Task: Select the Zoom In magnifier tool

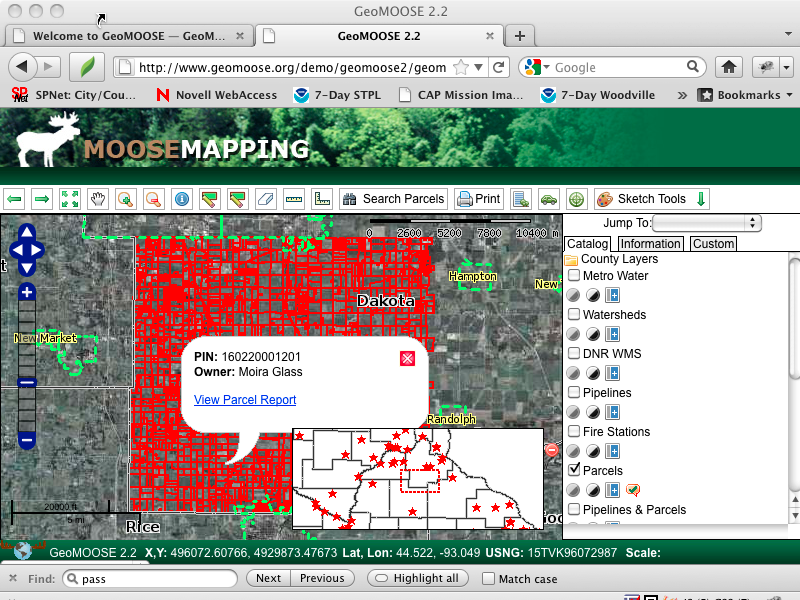Action: point(126,199)
